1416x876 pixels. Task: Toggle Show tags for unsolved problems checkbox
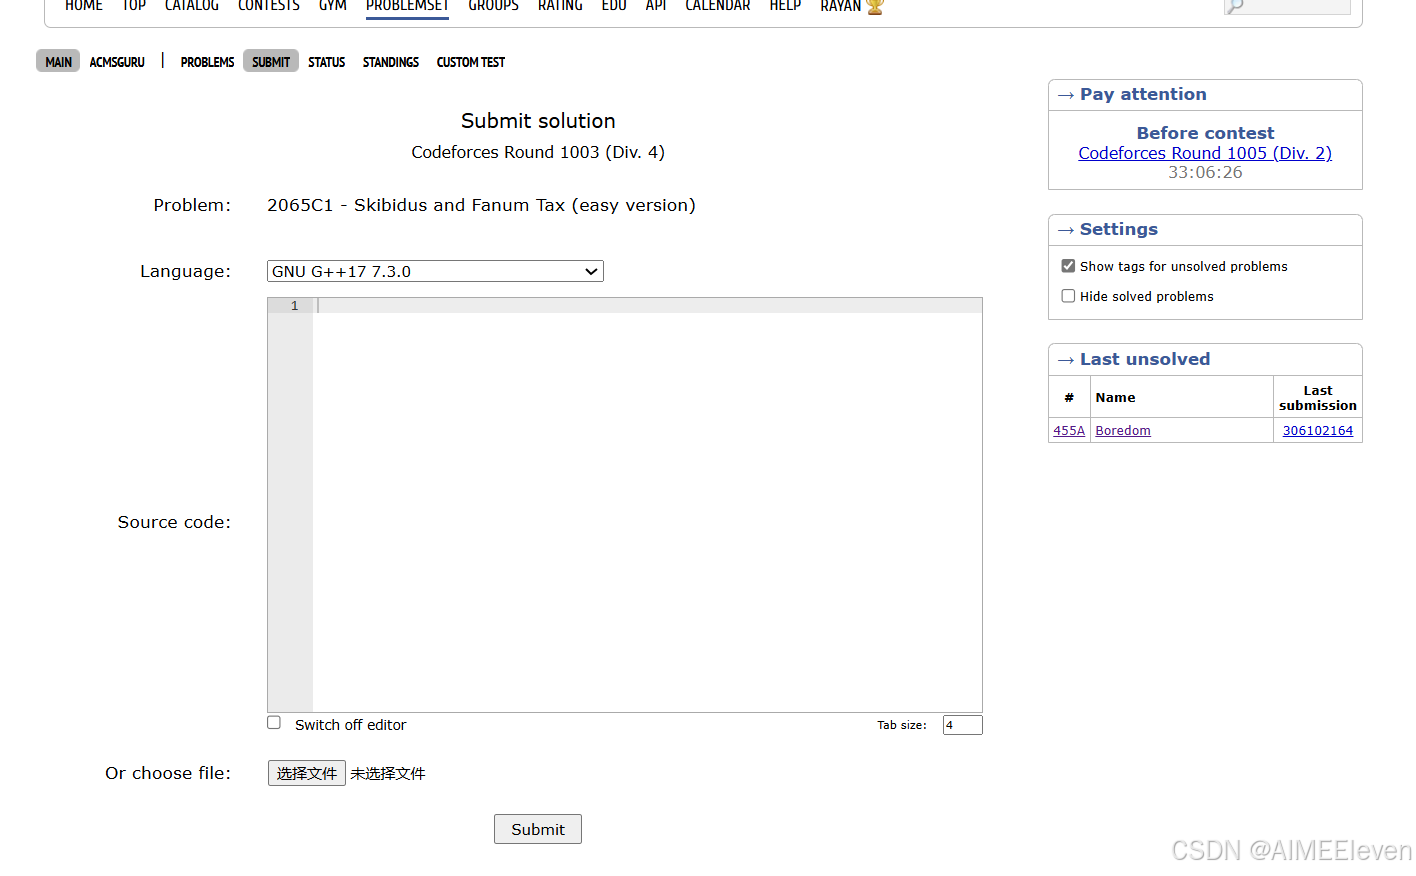tap(1068, 266)
